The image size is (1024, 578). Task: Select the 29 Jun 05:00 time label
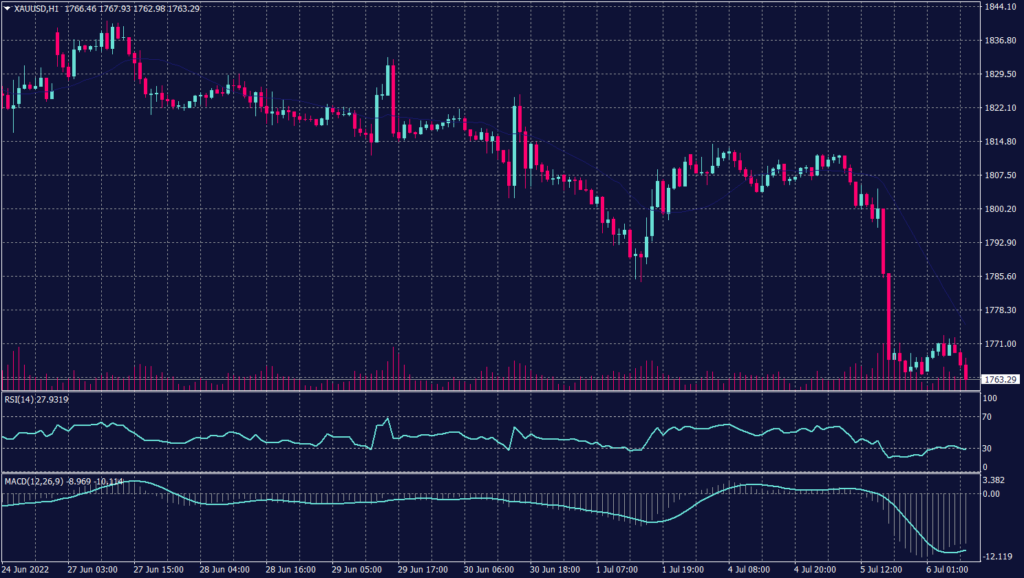pyautogui.click(x=358, y=570)
